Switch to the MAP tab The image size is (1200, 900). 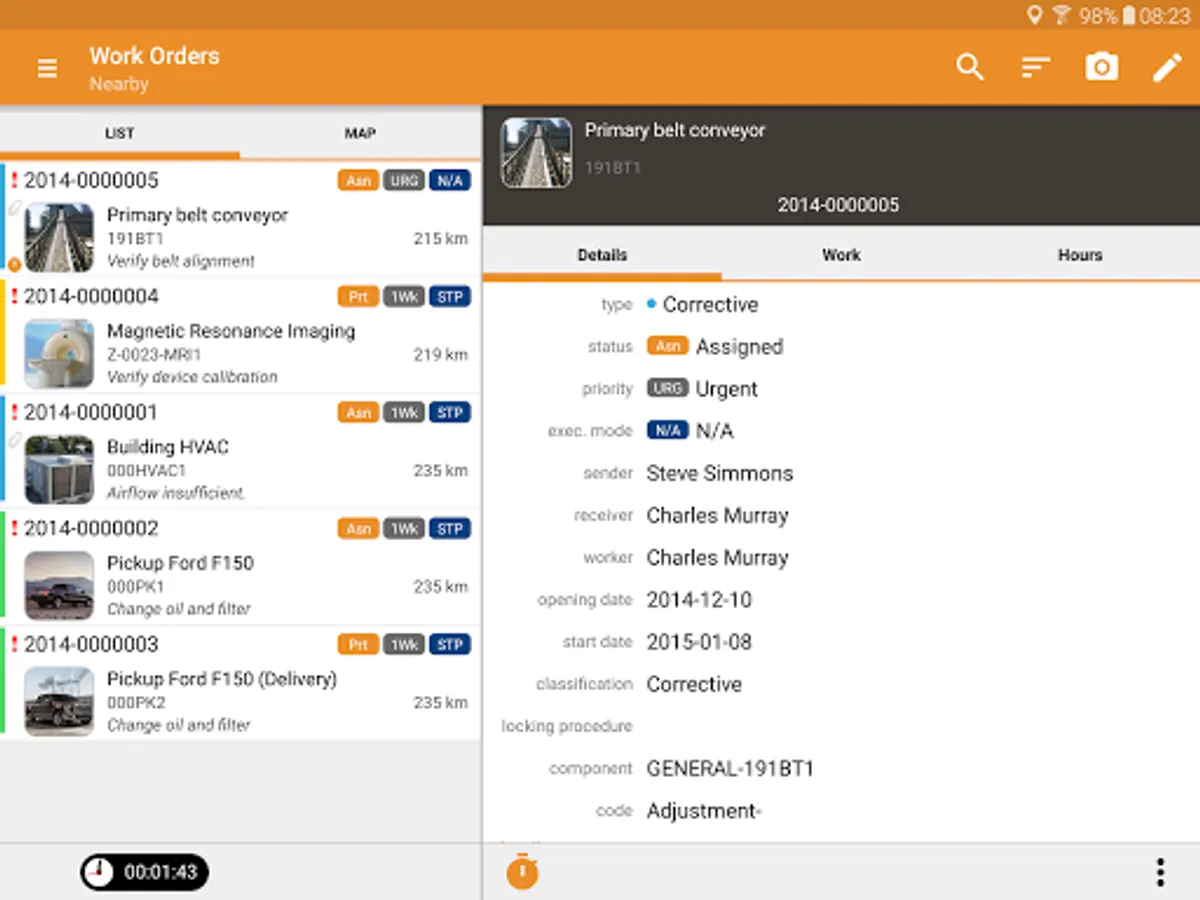click(360, 133)
